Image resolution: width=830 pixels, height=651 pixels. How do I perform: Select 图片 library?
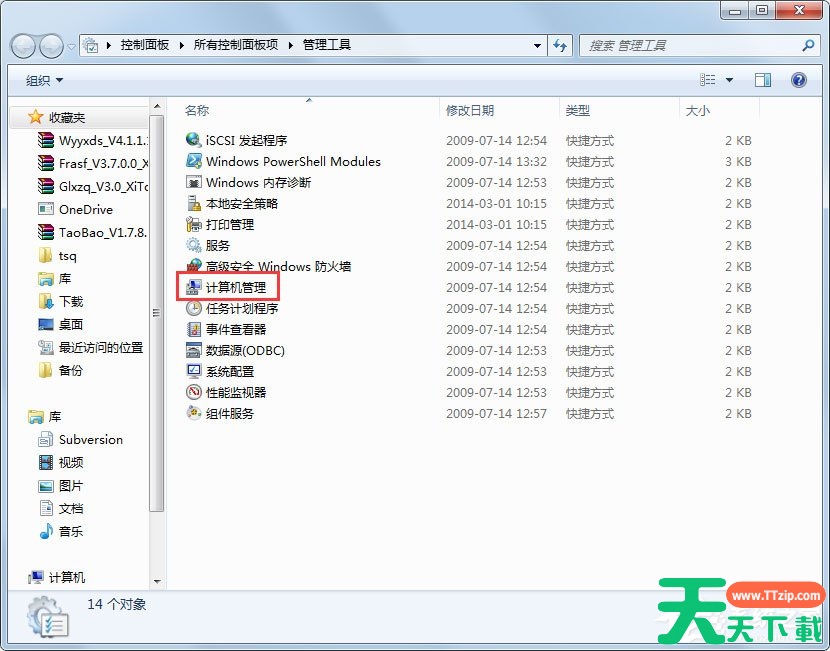click(60, 485)
